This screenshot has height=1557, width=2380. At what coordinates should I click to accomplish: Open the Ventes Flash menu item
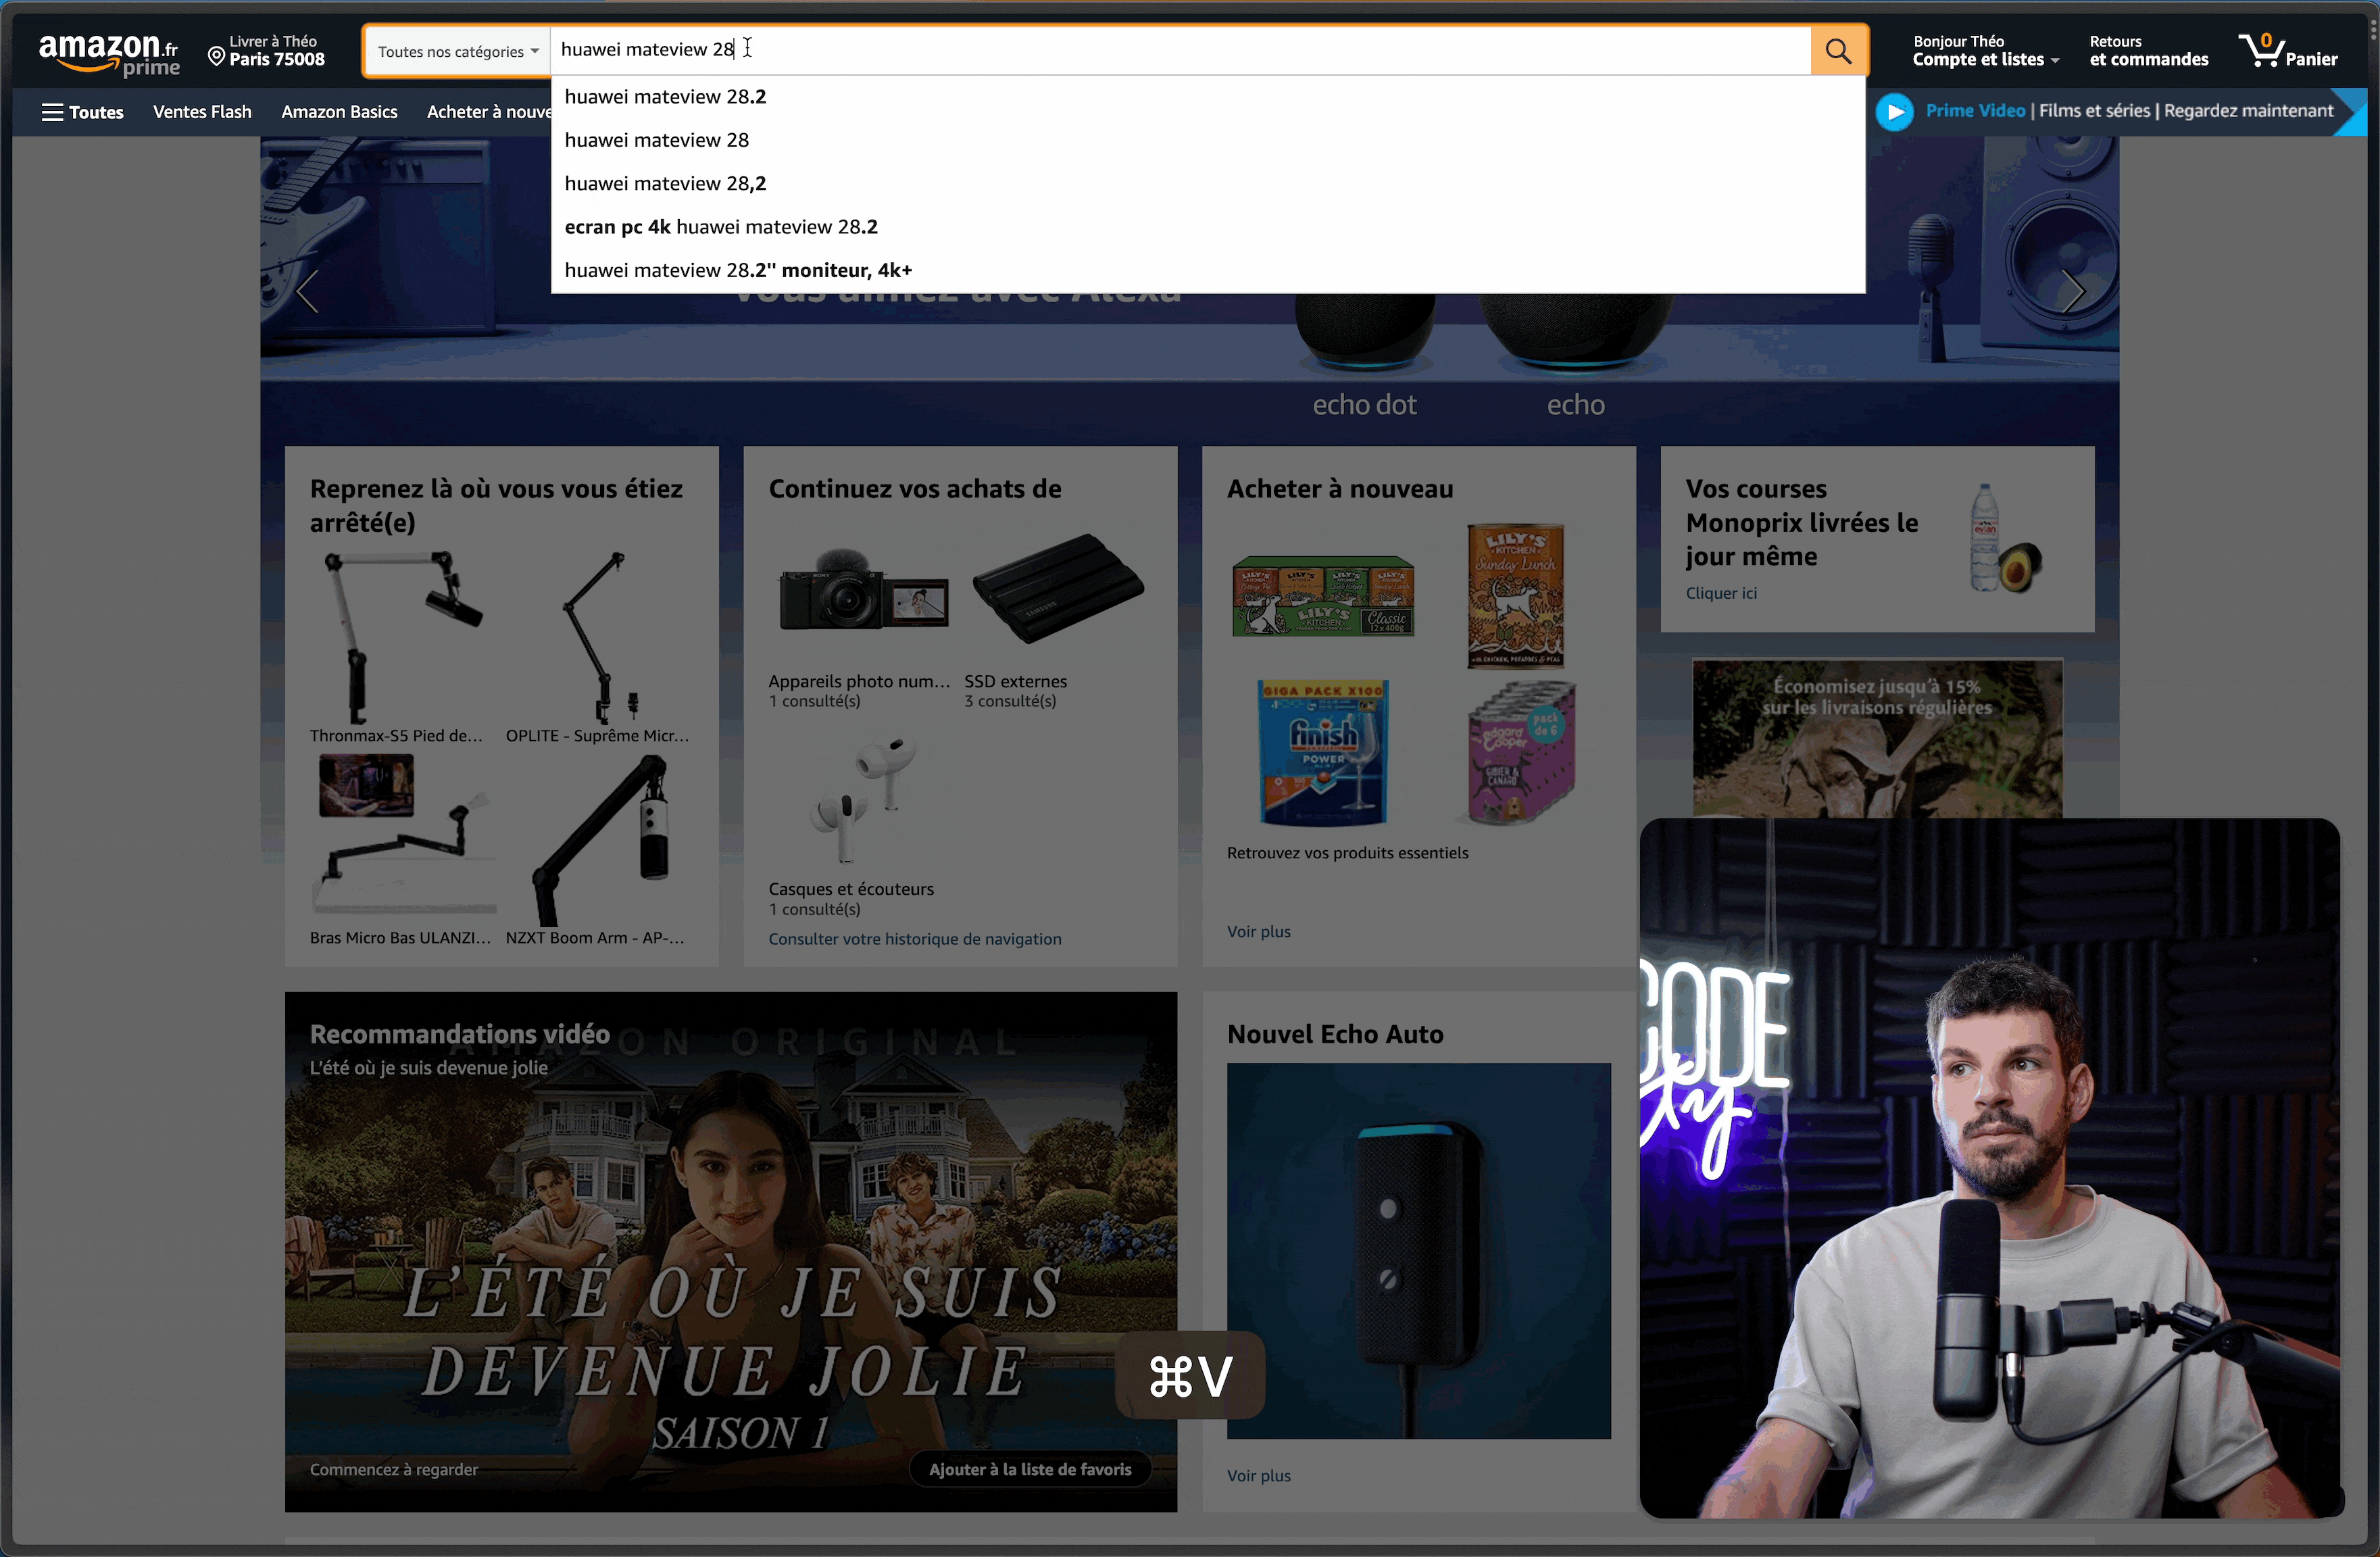(202, 112)
